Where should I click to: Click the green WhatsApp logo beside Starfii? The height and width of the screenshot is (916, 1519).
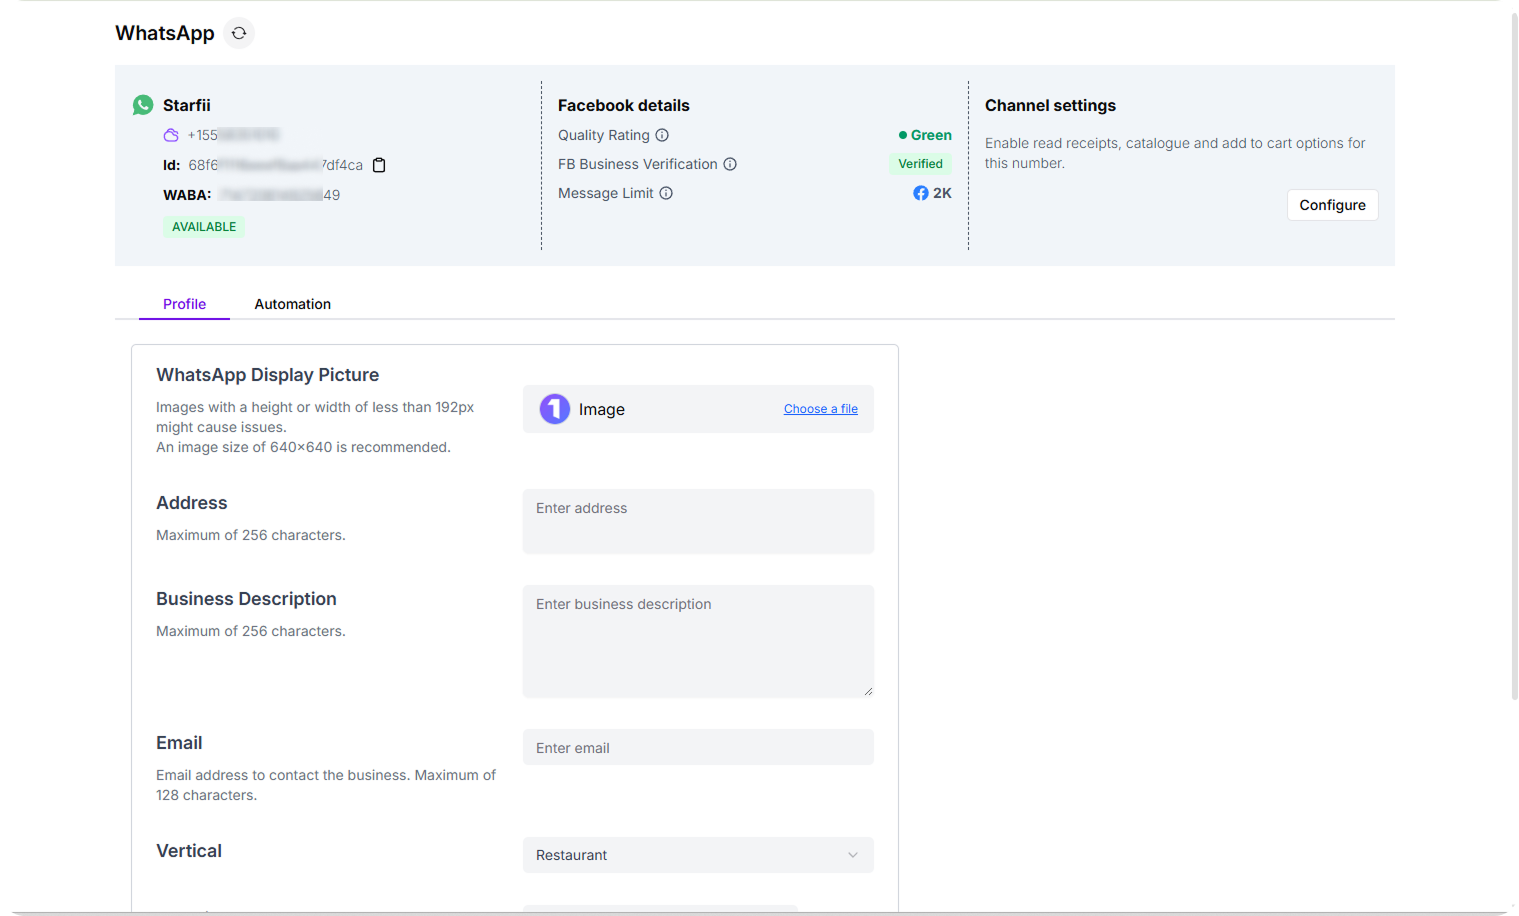[143, 105]
